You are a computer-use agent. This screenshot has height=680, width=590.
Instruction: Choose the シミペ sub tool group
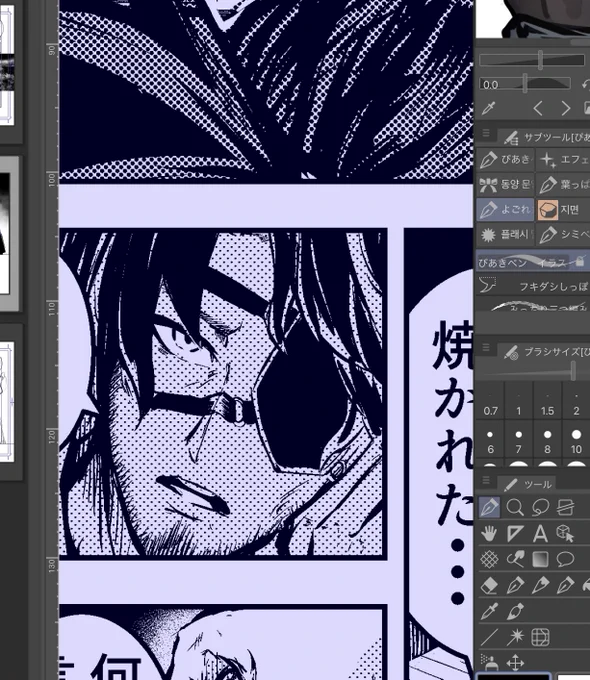point(563,235)
